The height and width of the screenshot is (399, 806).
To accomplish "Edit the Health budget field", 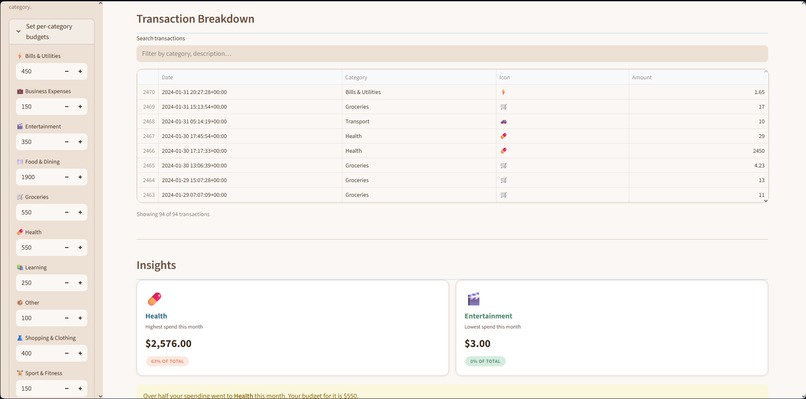I will [38, 247].
